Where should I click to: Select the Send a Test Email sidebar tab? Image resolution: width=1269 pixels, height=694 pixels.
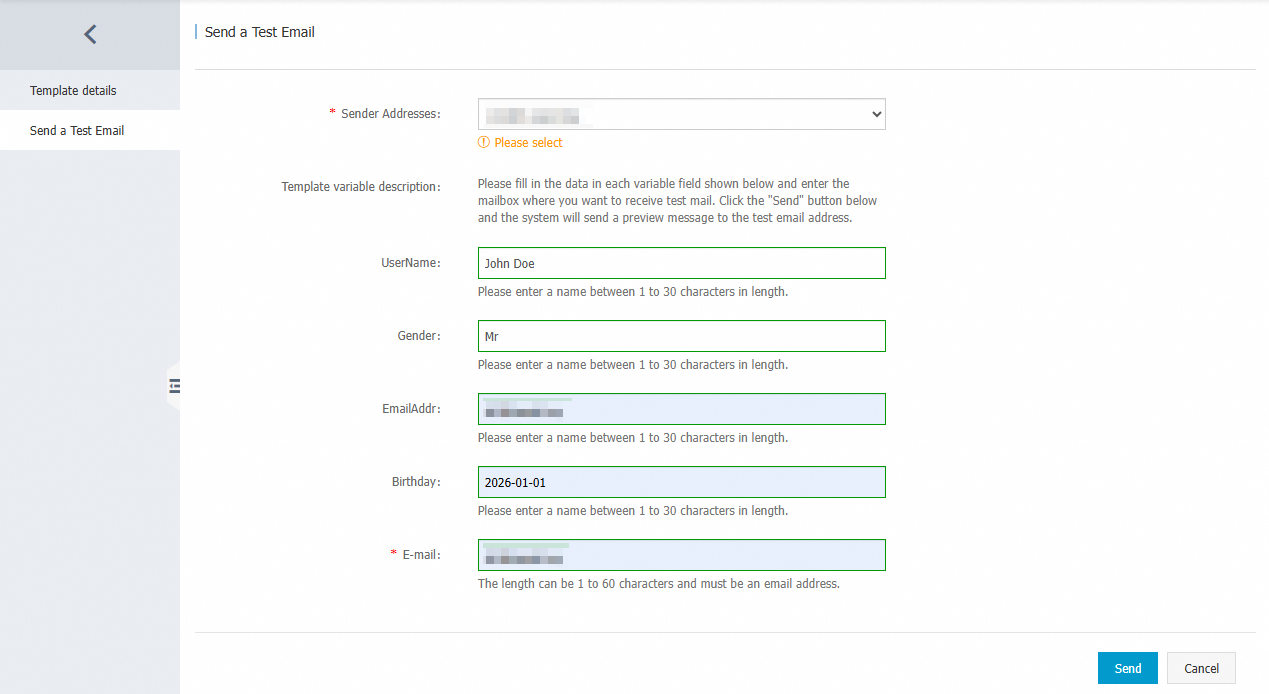[x=90, y=130]
